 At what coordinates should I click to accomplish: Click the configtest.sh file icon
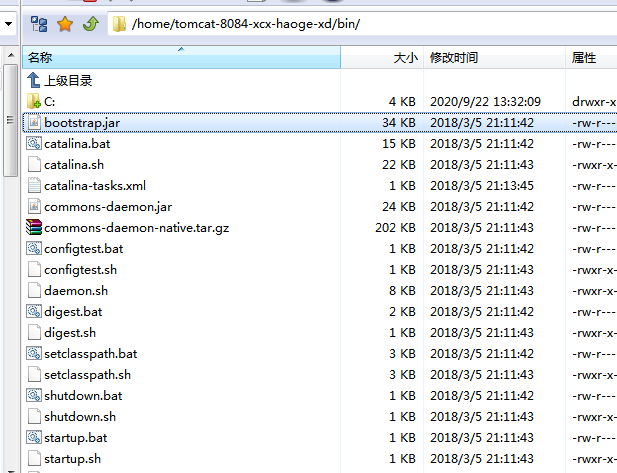34,270
